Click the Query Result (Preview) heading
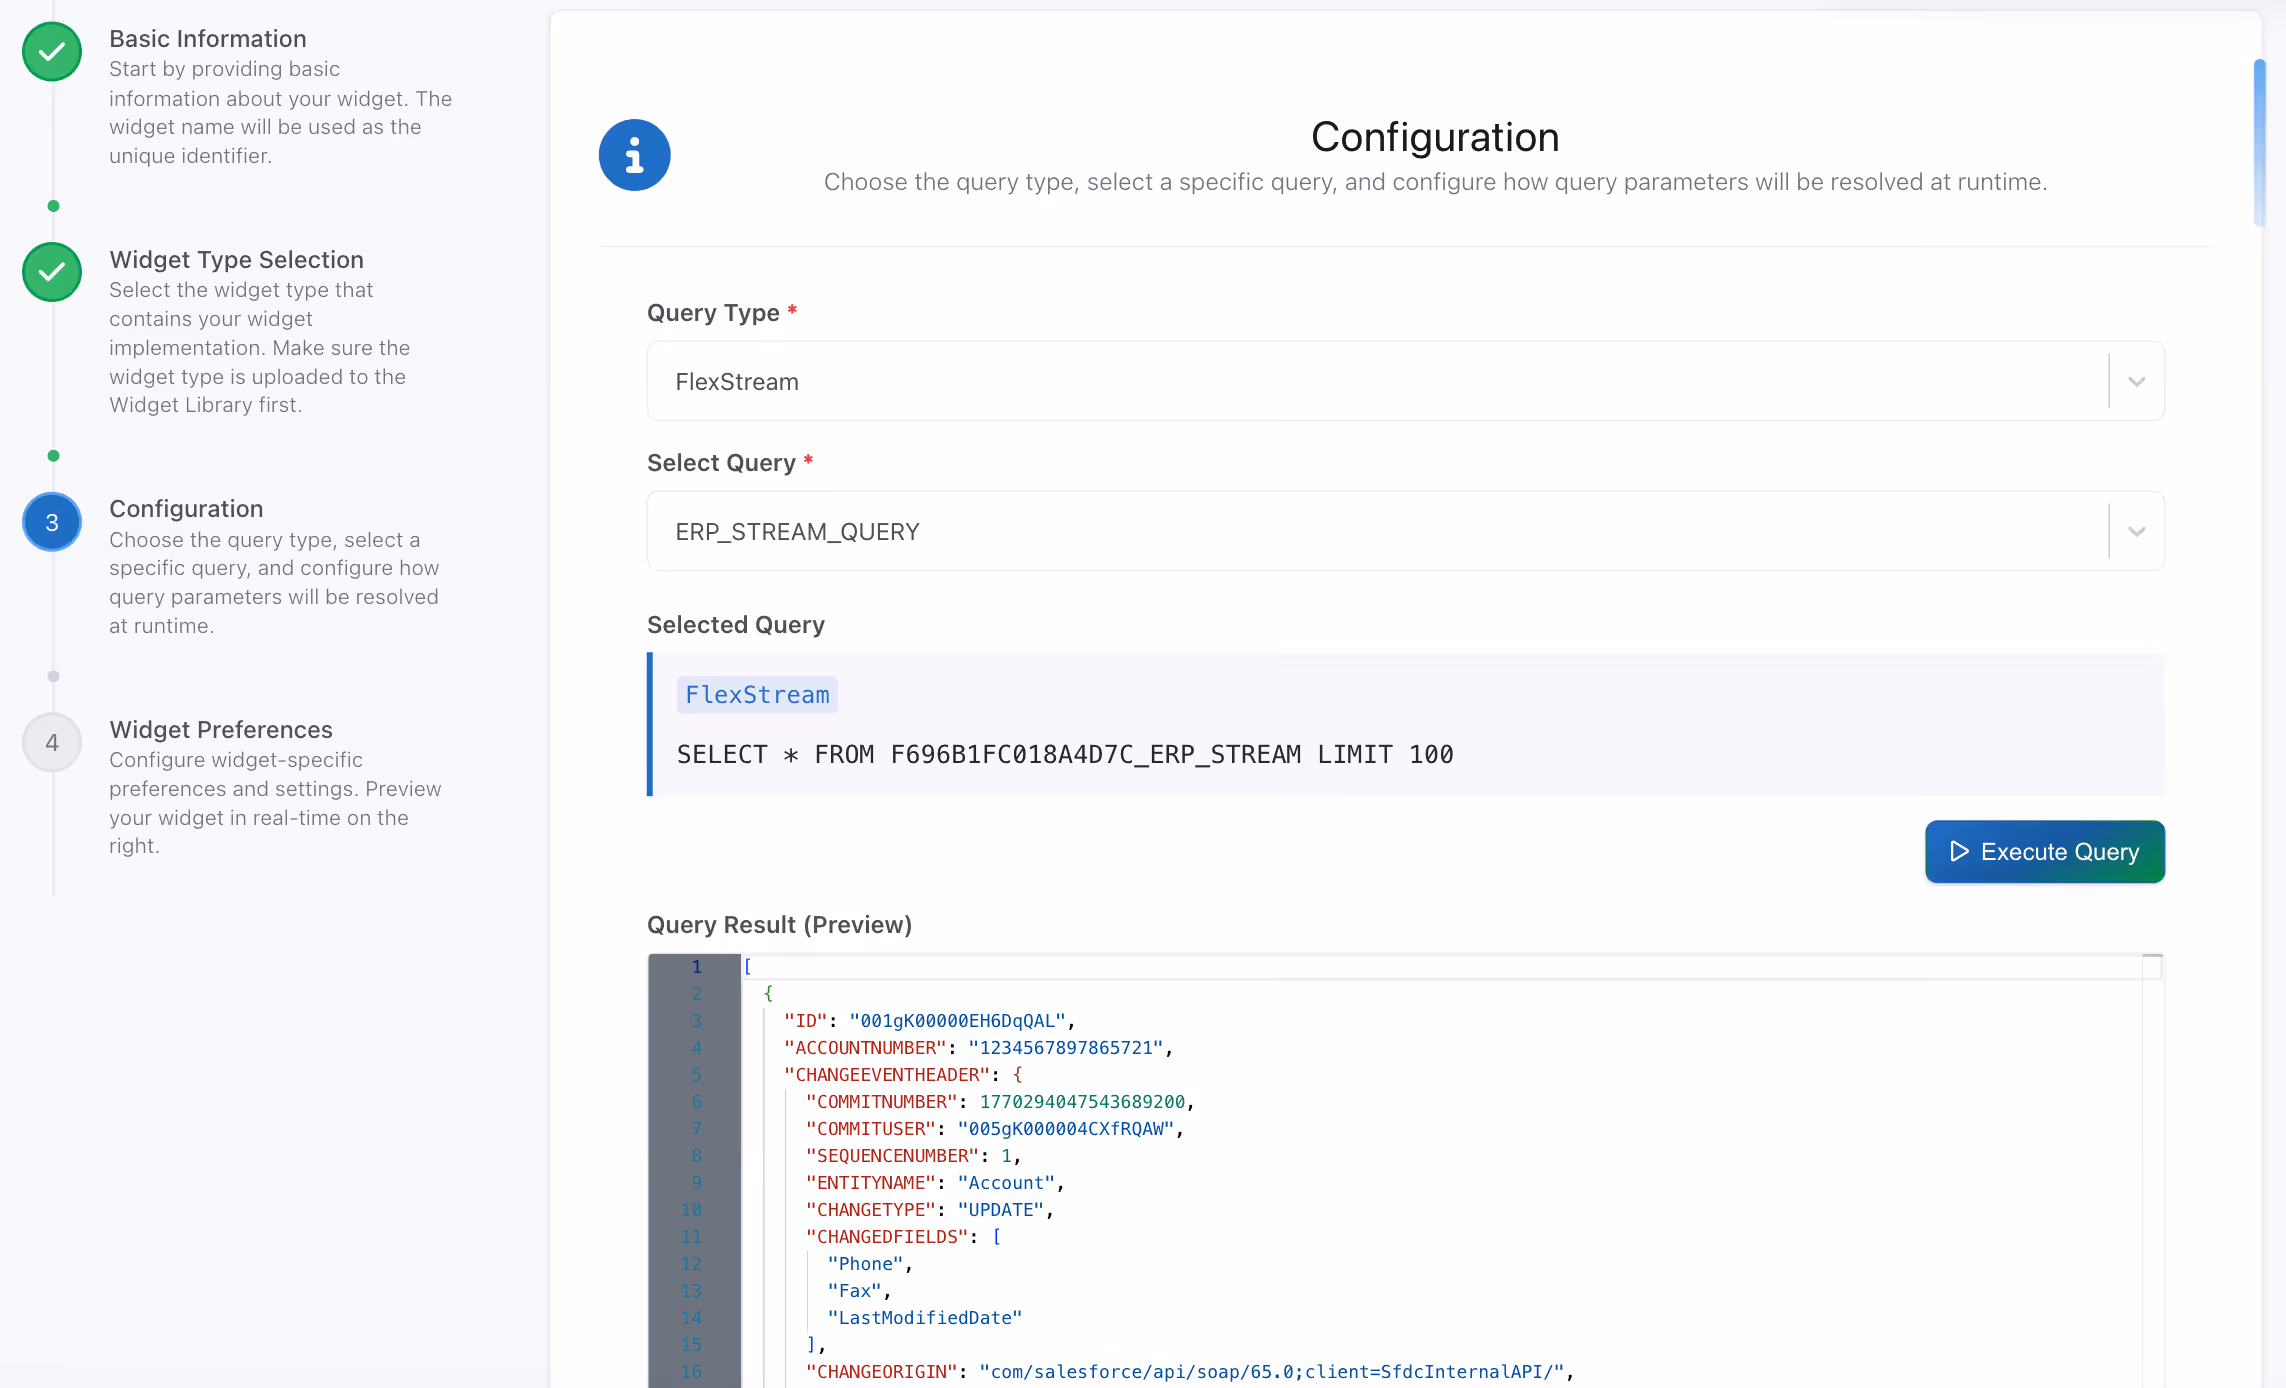The width and height of the screenshot is (2286, 1388). tap(780, 925)
